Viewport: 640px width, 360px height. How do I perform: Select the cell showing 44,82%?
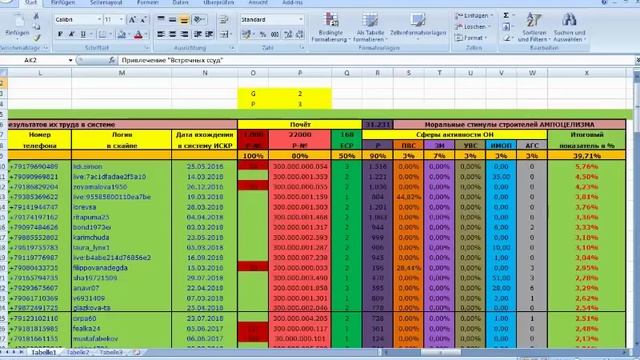point(409,197)
